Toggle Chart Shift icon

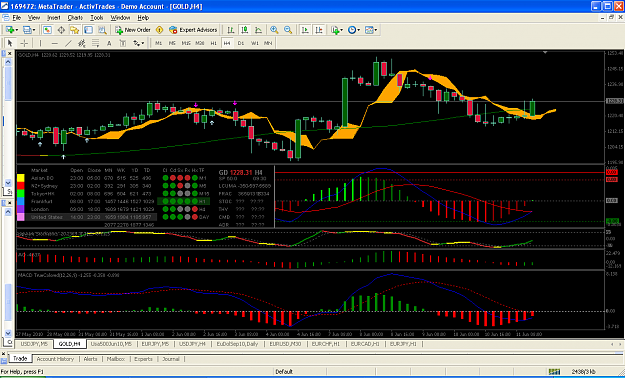tap(319, 30)
